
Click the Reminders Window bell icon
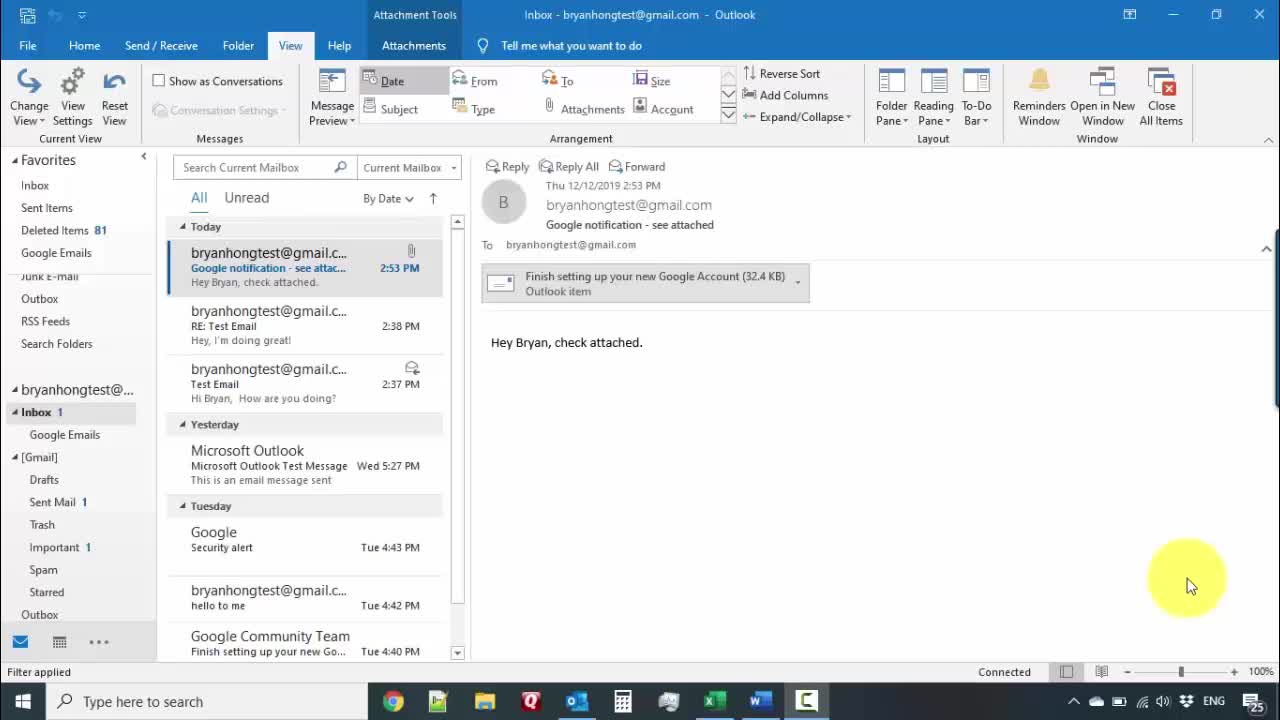click(x=1039, y=83)
